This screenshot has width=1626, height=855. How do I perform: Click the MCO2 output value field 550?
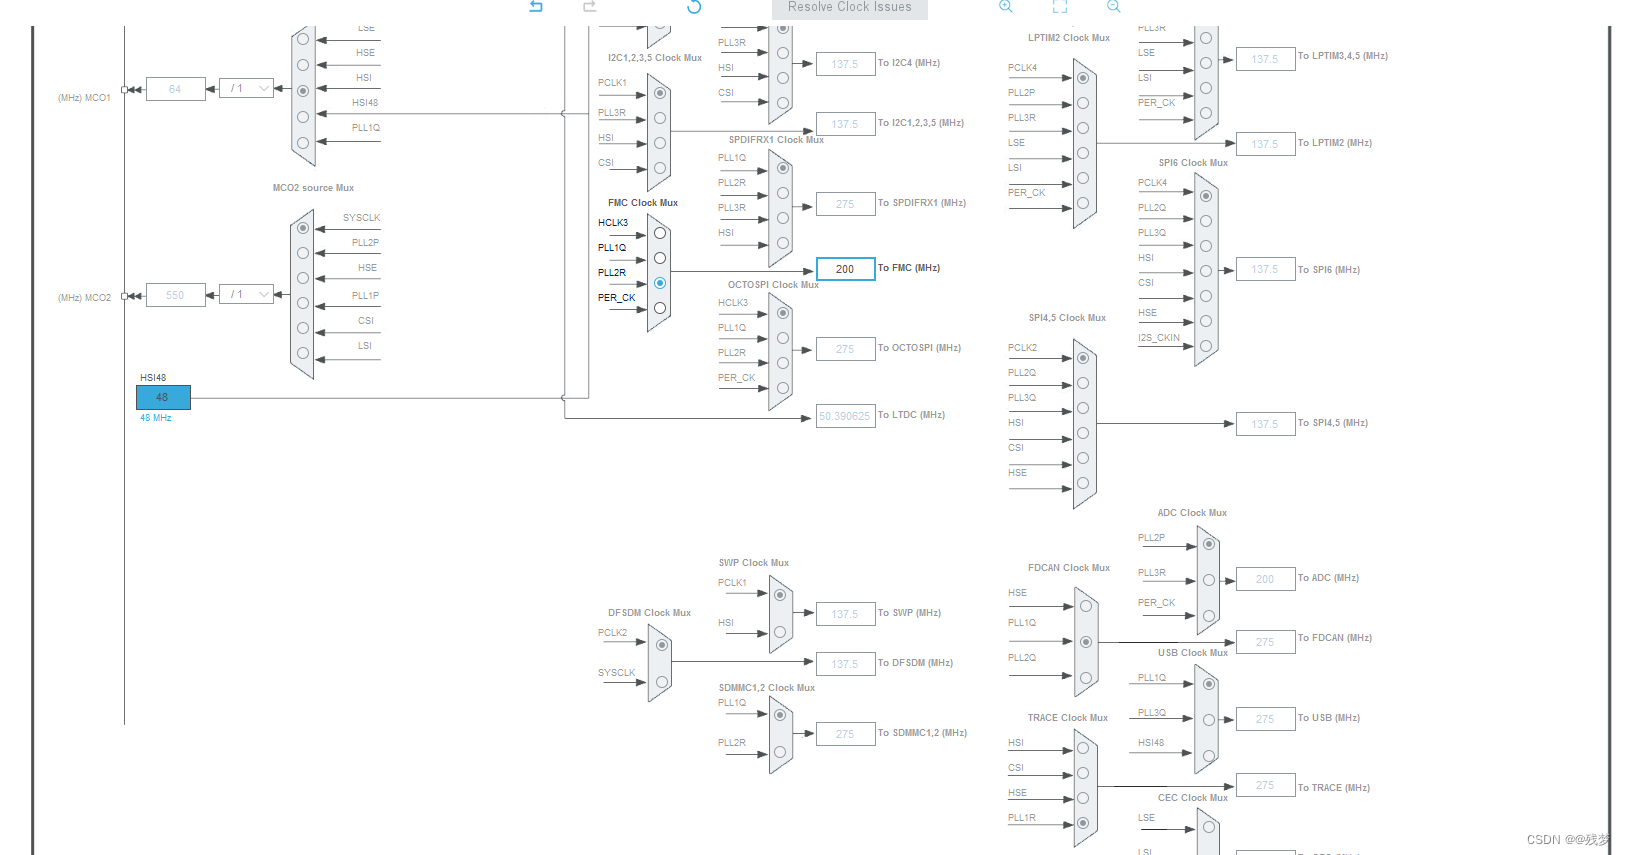coord(176,295)
